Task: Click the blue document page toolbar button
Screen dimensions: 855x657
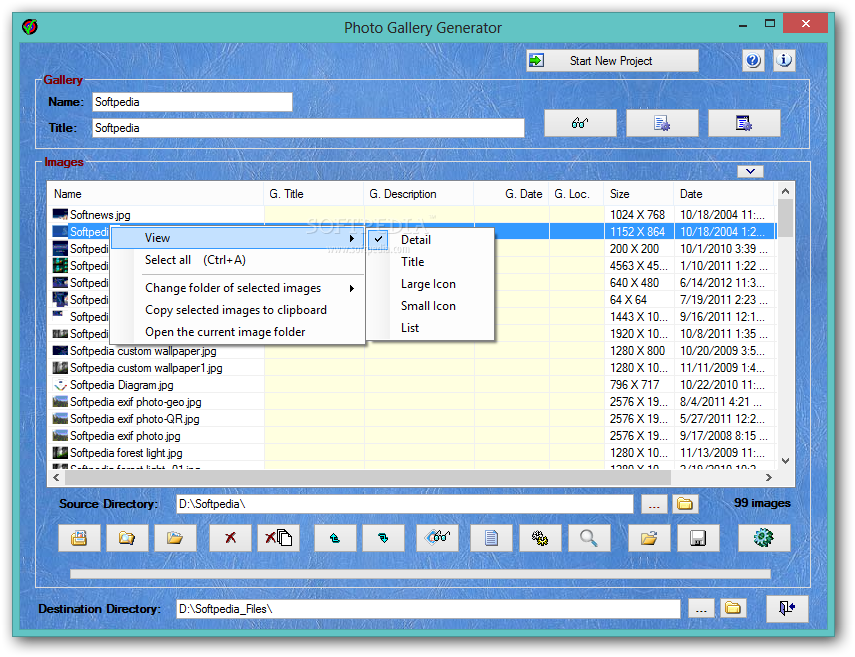Action: pyautogui.click(x=491, y=538)
